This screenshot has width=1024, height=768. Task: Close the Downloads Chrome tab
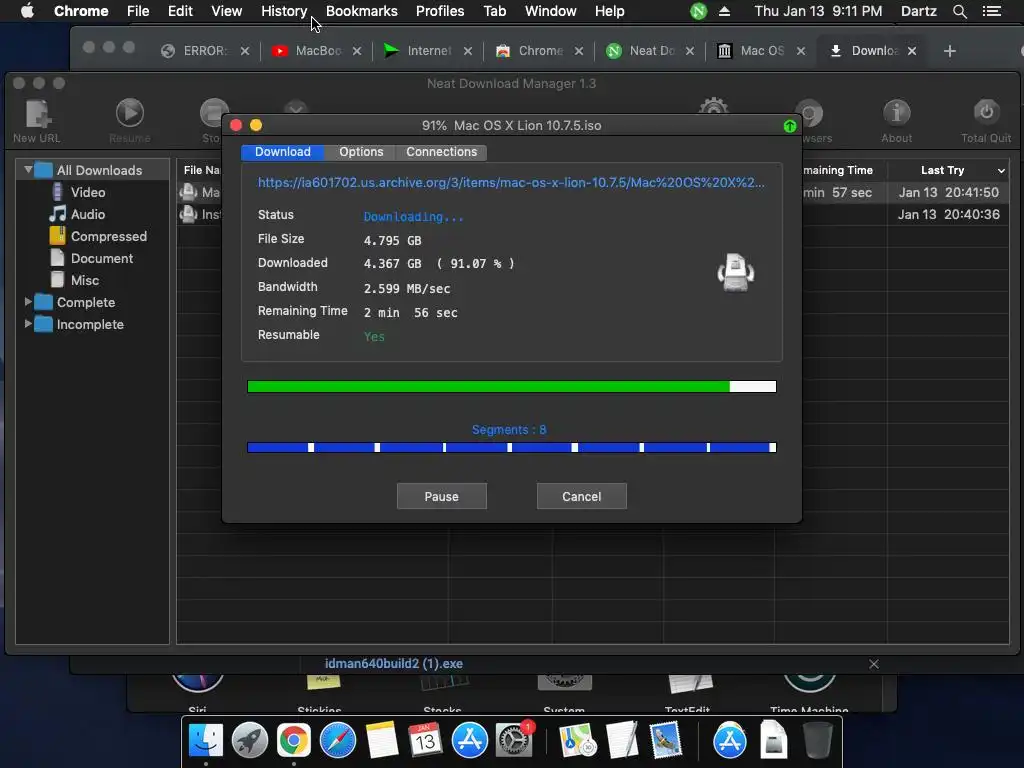912,51
